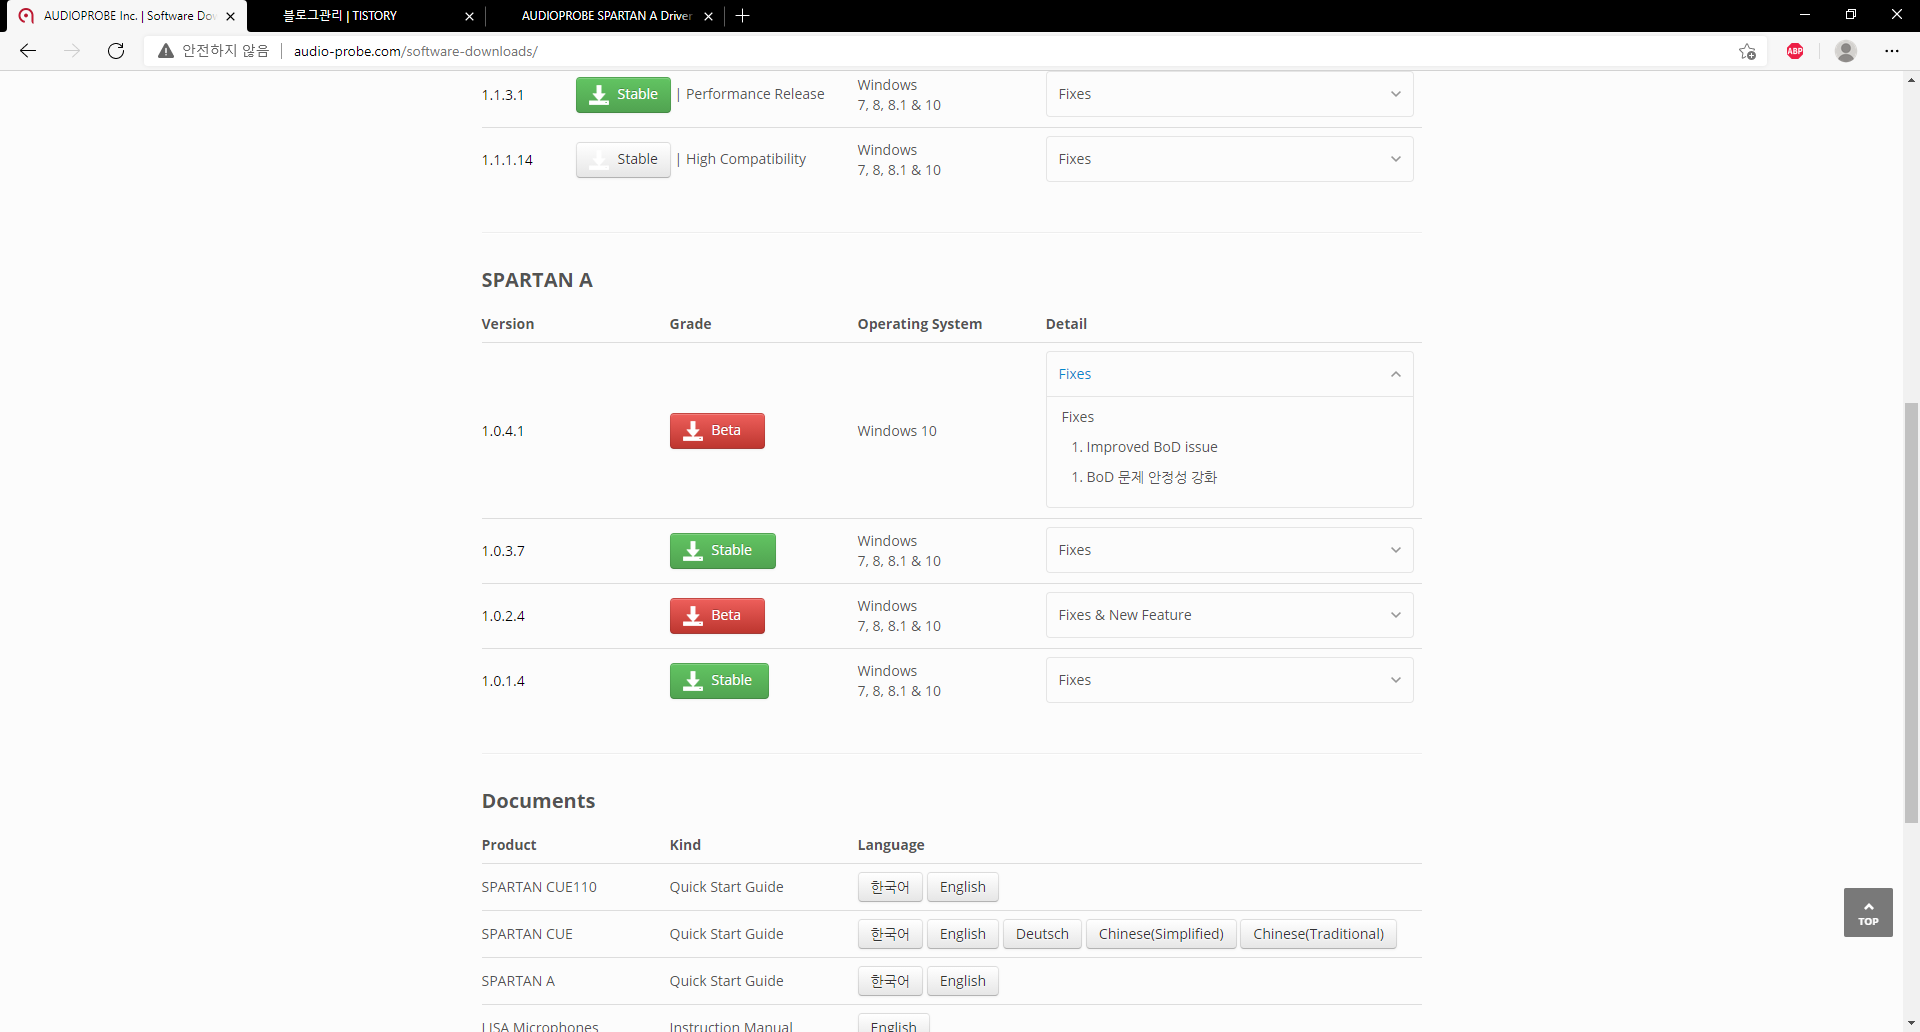
Task: Open SPARTAN A guide in Korean
Action: pos(890,981)
